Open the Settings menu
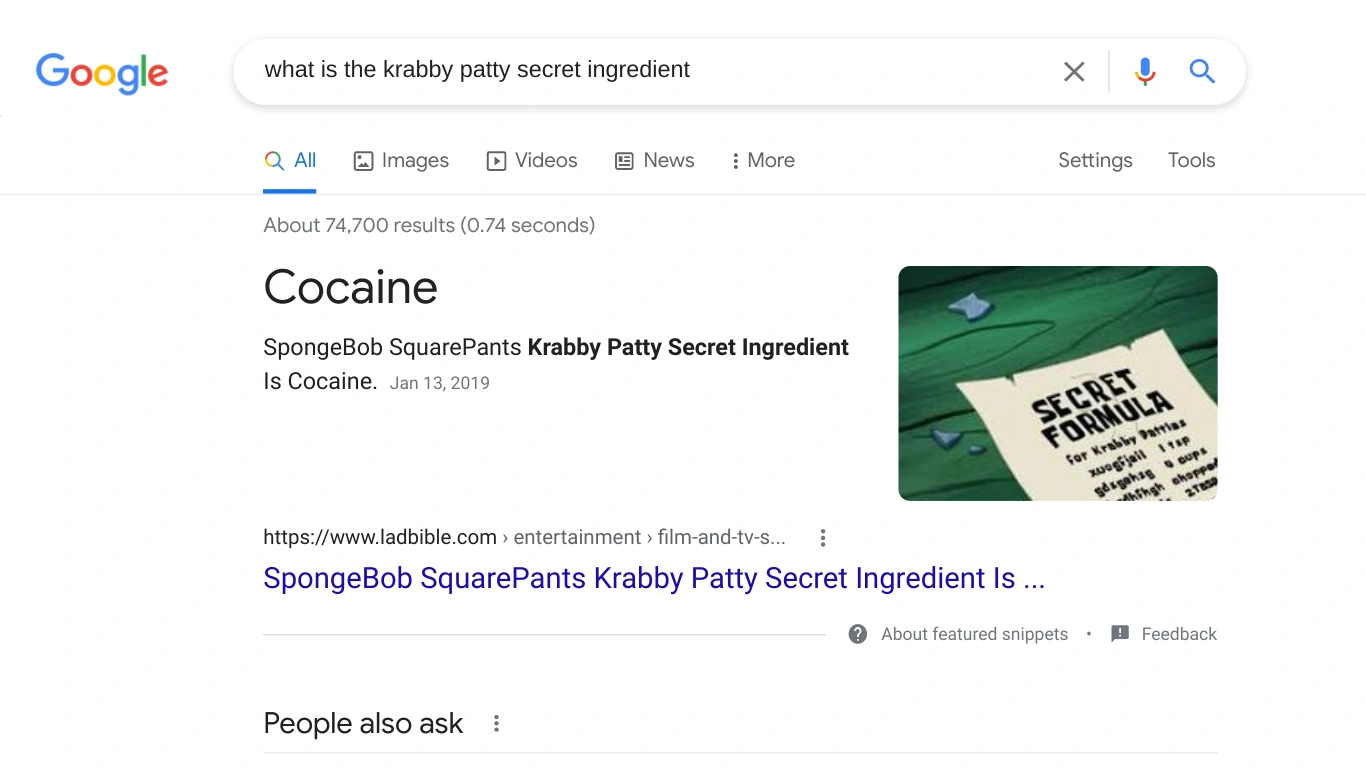The height and width of the screenshot is (768, 1366). [x=1095, y=160]
